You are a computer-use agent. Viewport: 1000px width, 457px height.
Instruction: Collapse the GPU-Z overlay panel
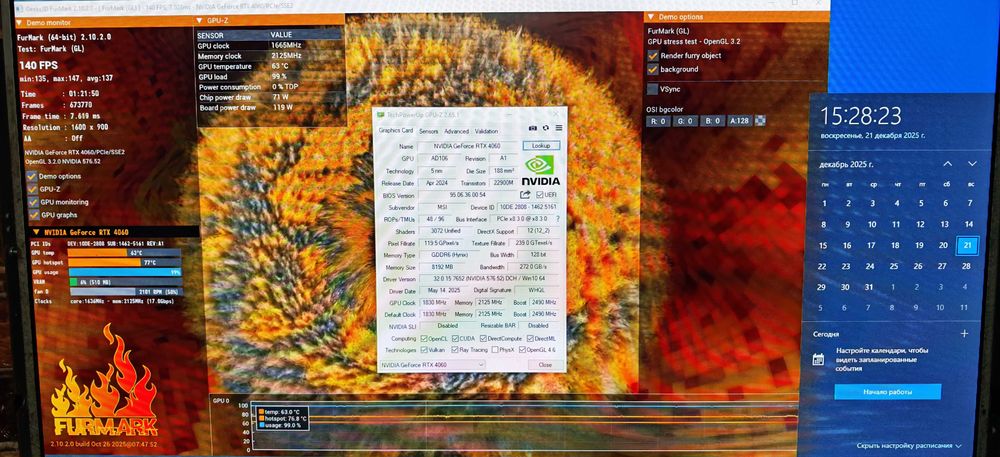(x=200, y=21)
